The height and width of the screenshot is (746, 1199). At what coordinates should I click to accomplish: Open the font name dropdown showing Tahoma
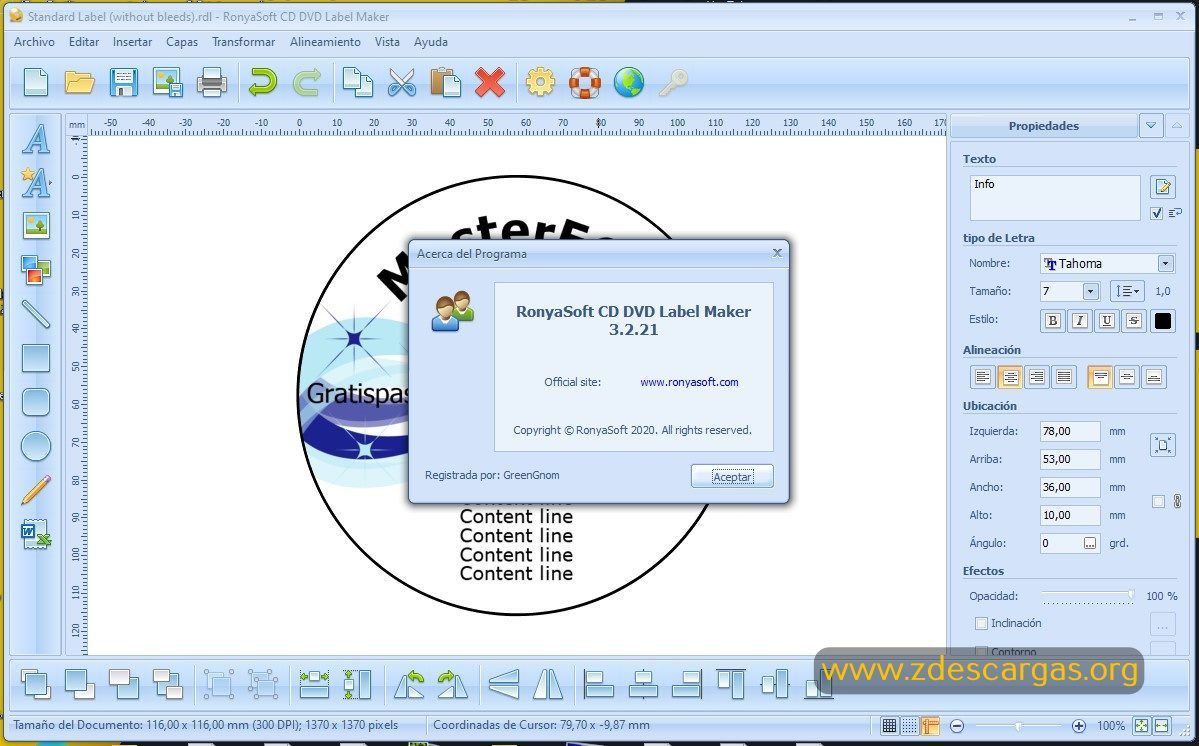[x=1165, y=264]
